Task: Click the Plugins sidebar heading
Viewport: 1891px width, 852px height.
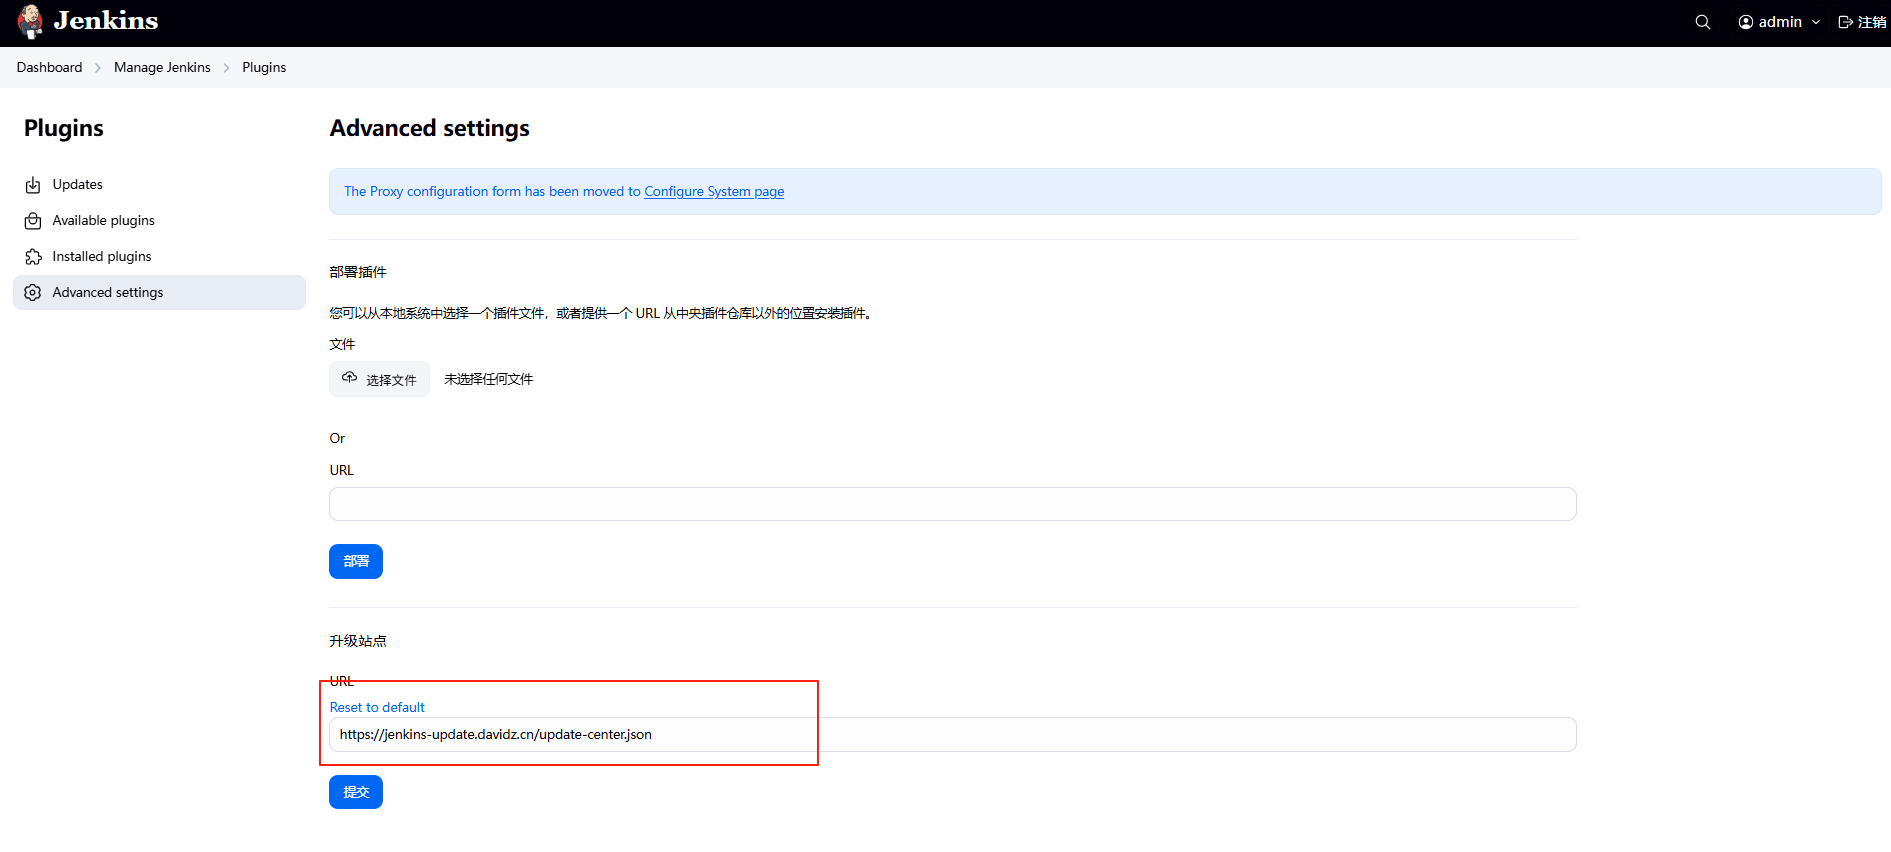Action: pyautogui.click(x=64, y=129)
